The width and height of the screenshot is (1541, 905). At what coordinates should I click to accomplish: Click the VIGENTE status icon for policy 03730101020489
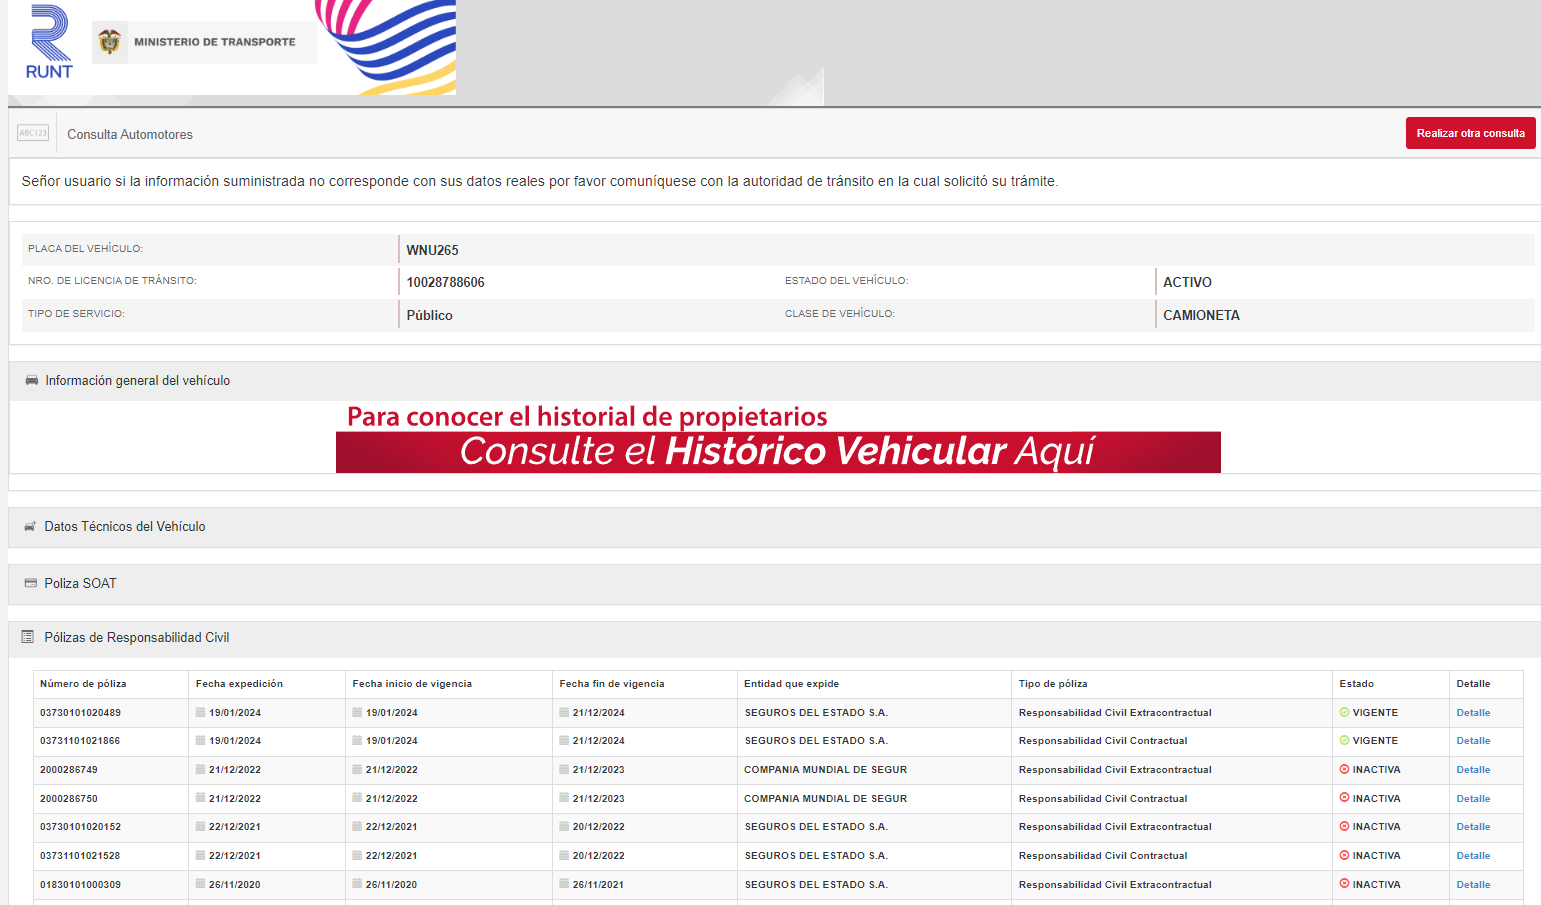[1344, 713]
